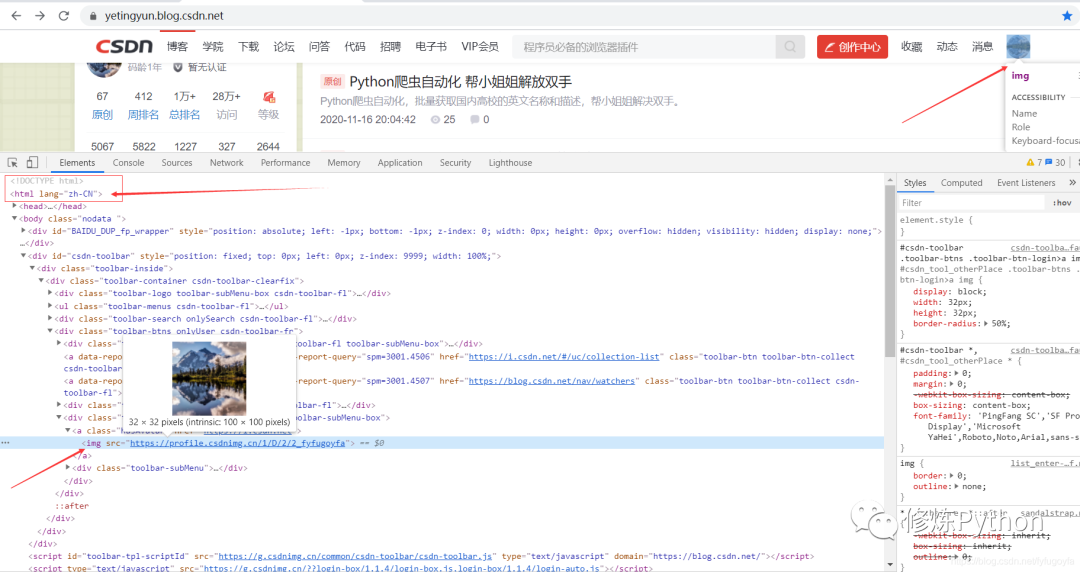
Task: Activate DevTools inspect element tool
Action: 12,163
